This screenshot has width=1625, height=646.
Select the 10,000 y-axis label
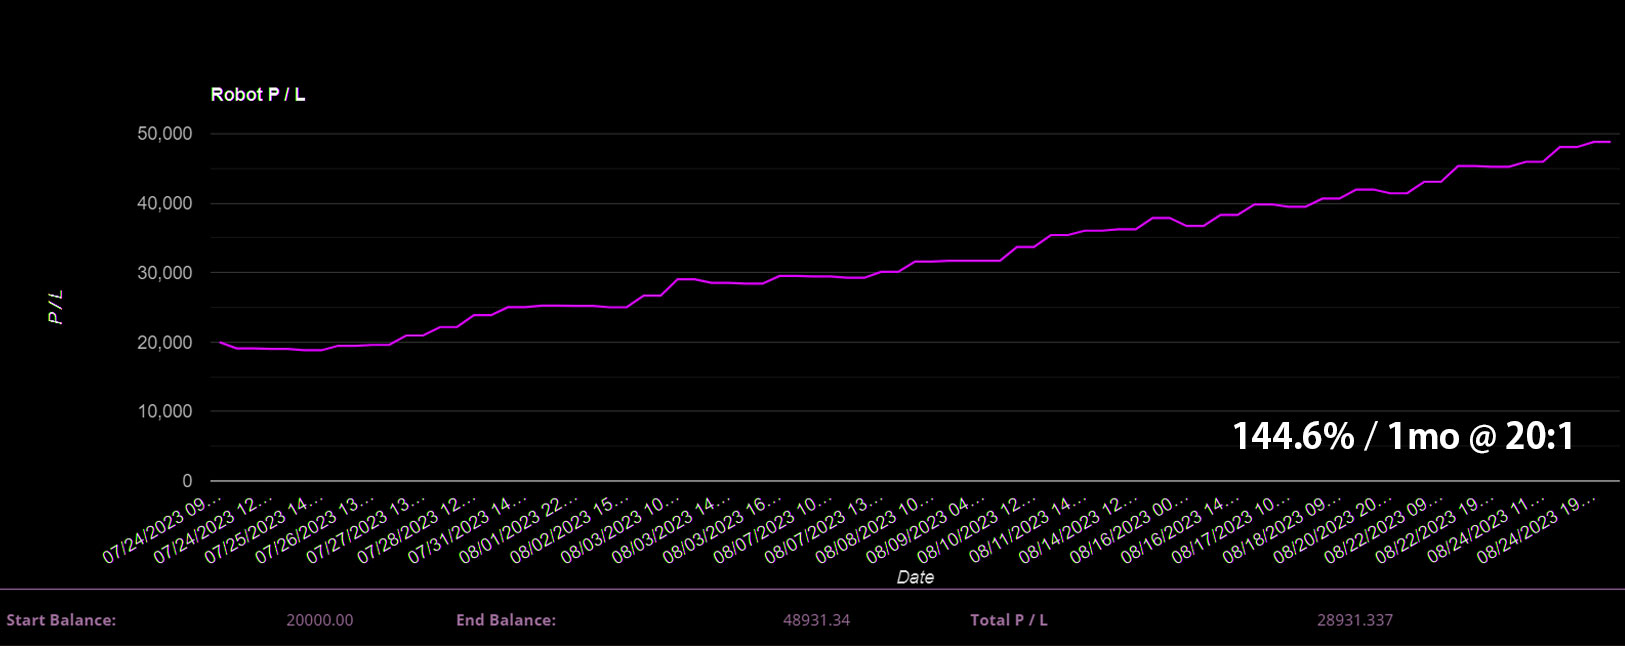tap(164, 411)
